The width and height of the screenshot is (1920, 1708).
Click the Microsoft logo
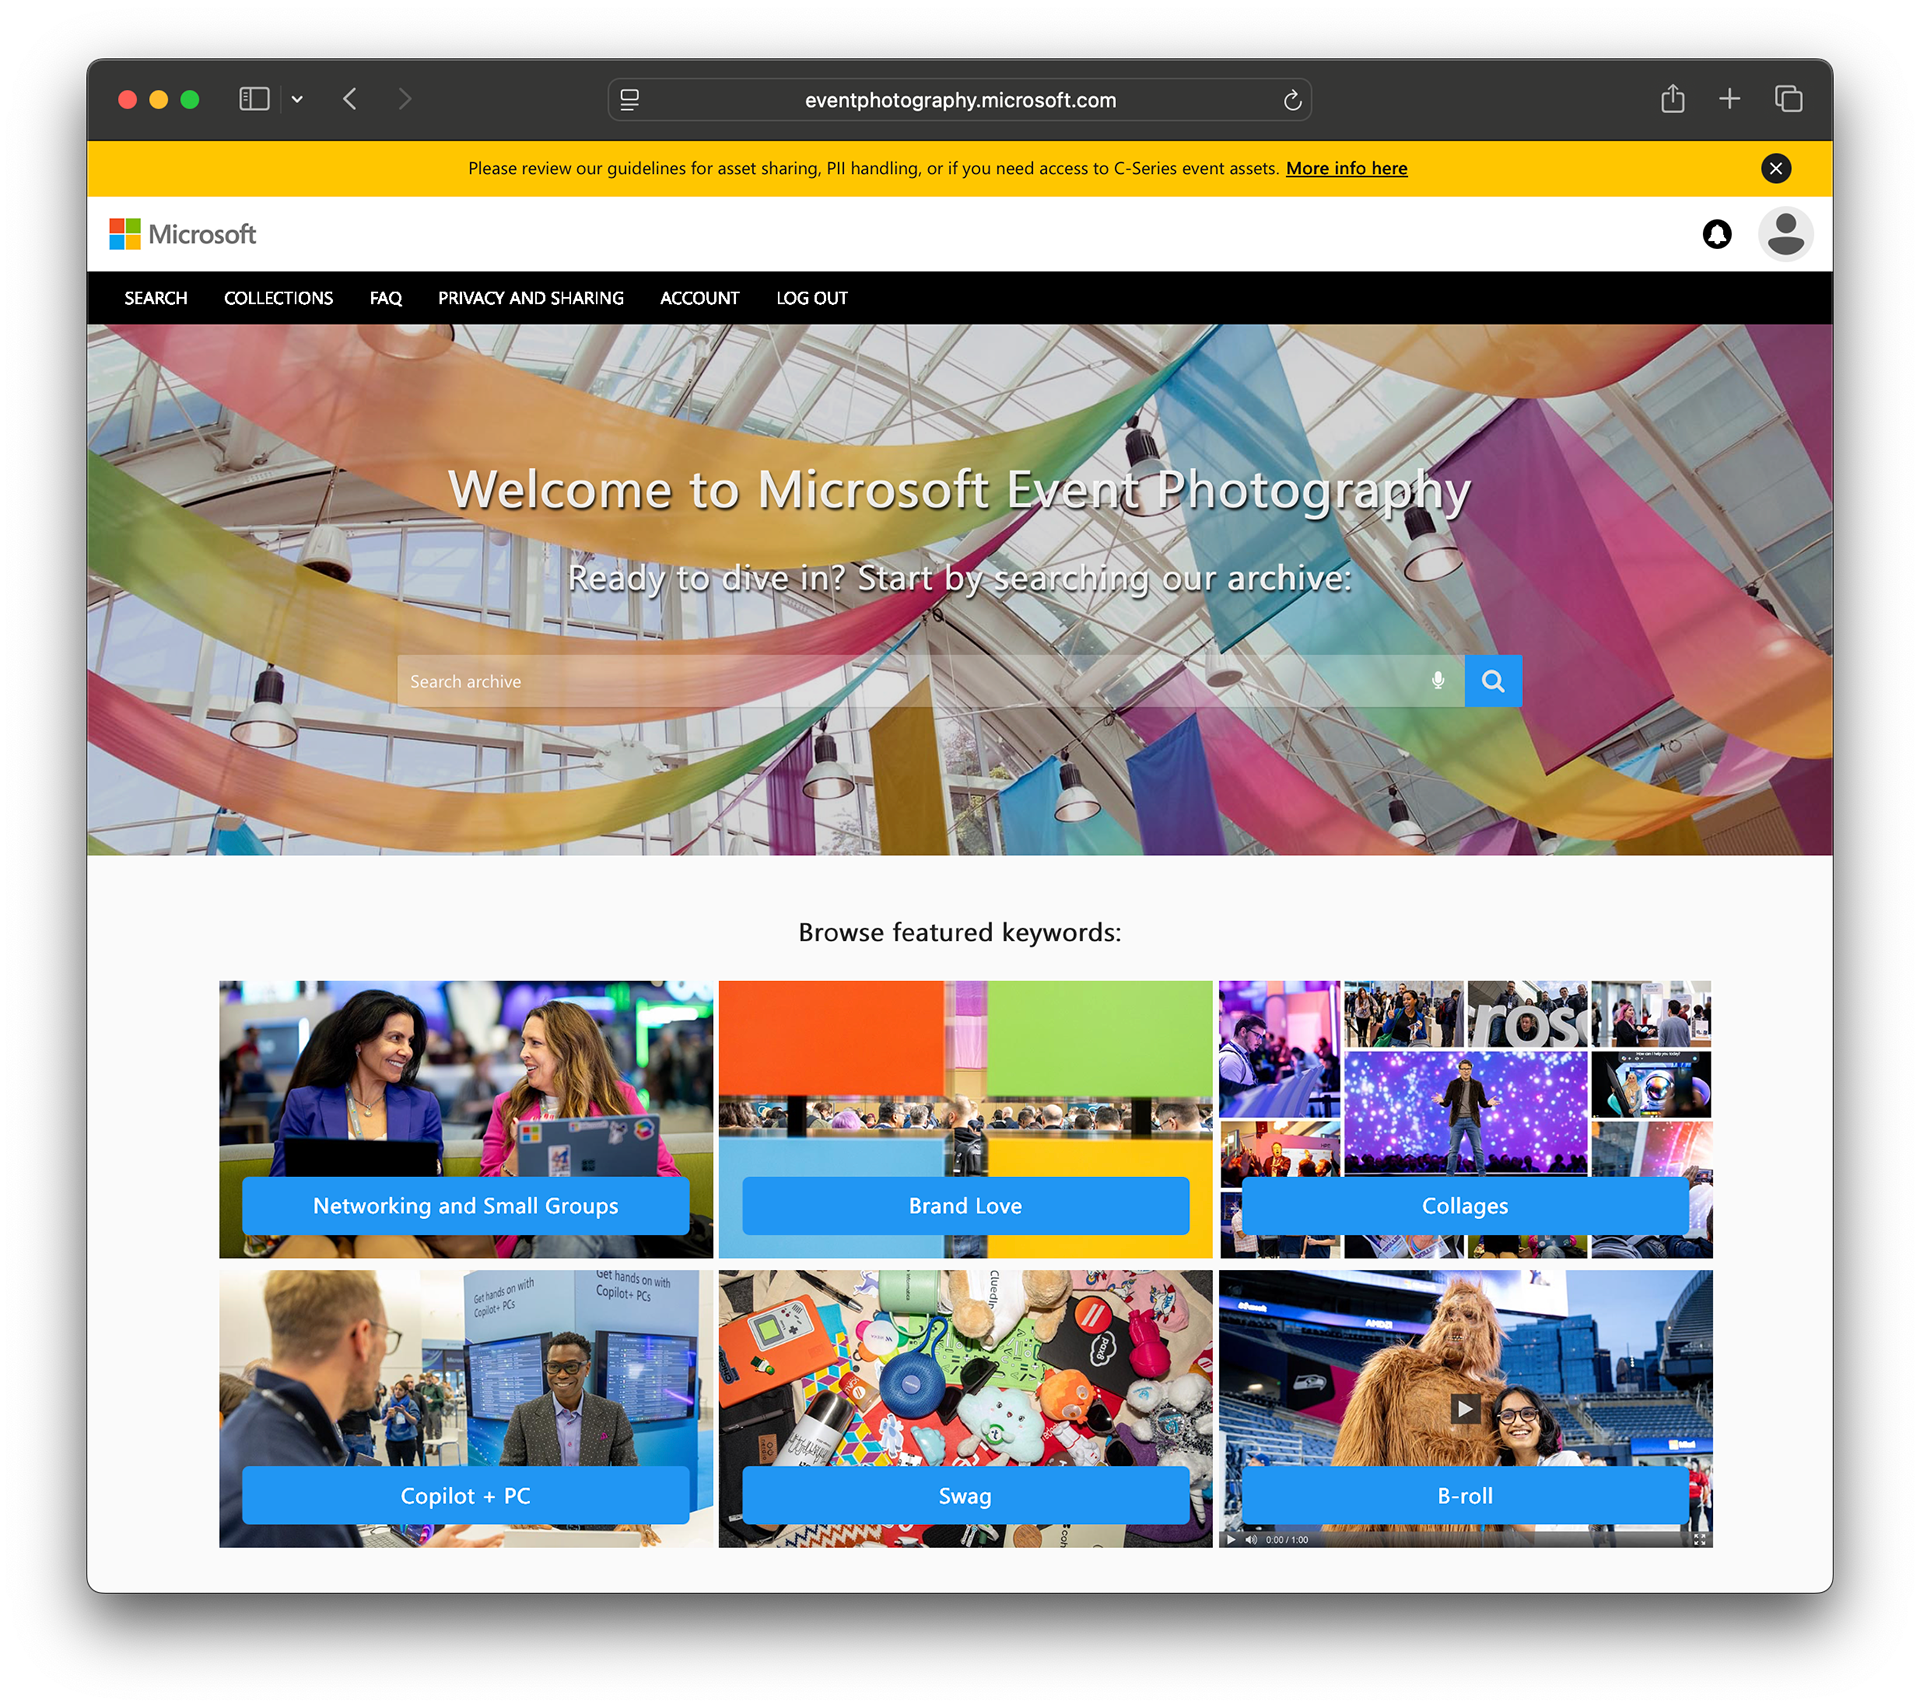[x=183, y=234]
